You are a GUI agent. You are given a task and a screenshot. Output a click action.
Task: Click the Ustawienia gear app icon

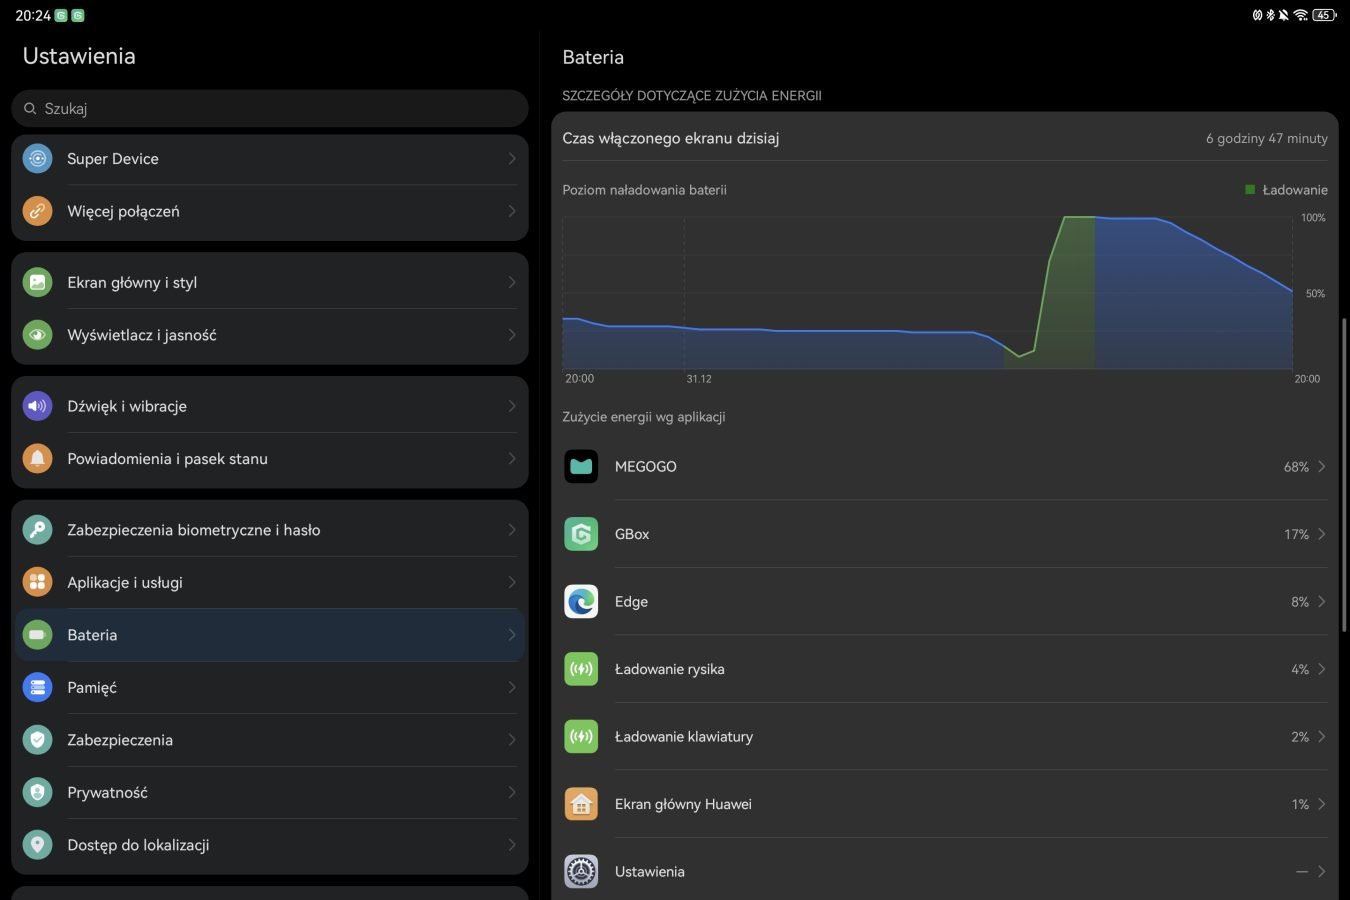pos(581,871)
